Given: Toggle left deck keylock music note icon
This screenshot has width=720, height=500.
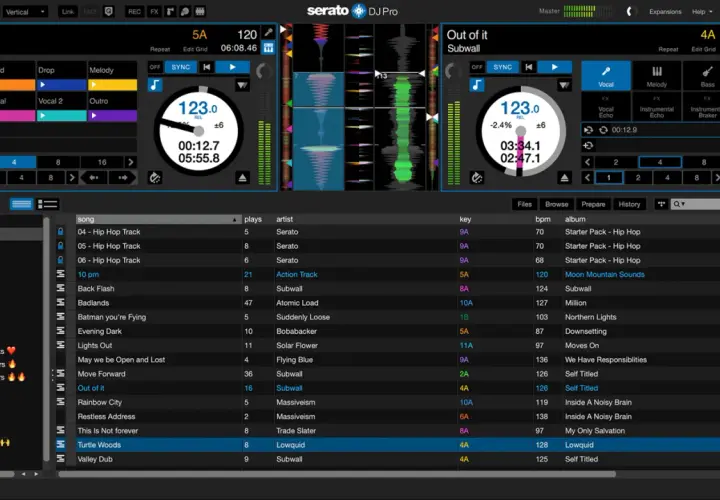Looking at the screenshot, I should (155, 84).
